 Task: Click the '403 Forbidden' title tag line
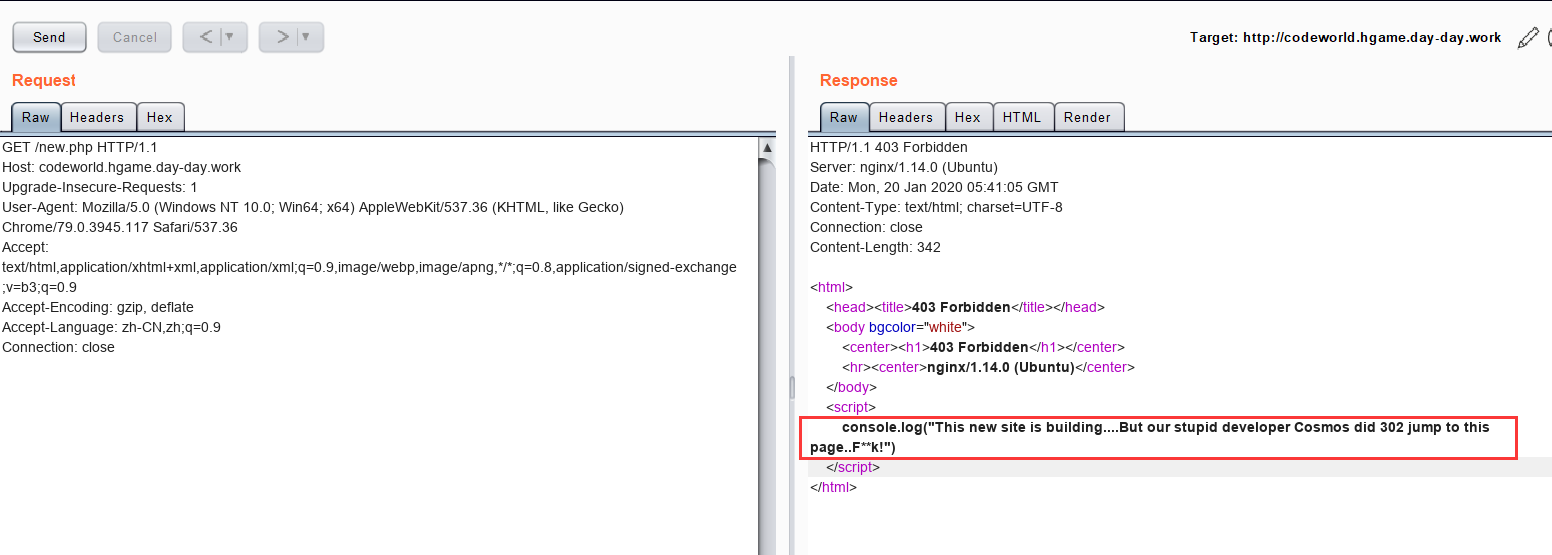(965, 307)
